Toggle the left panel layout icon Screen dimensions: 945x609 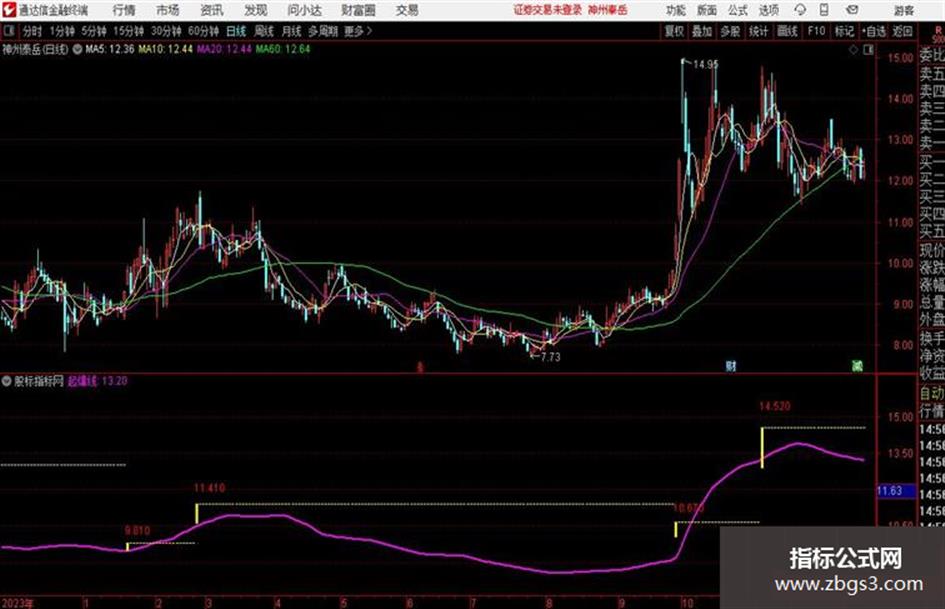(8, 31)
